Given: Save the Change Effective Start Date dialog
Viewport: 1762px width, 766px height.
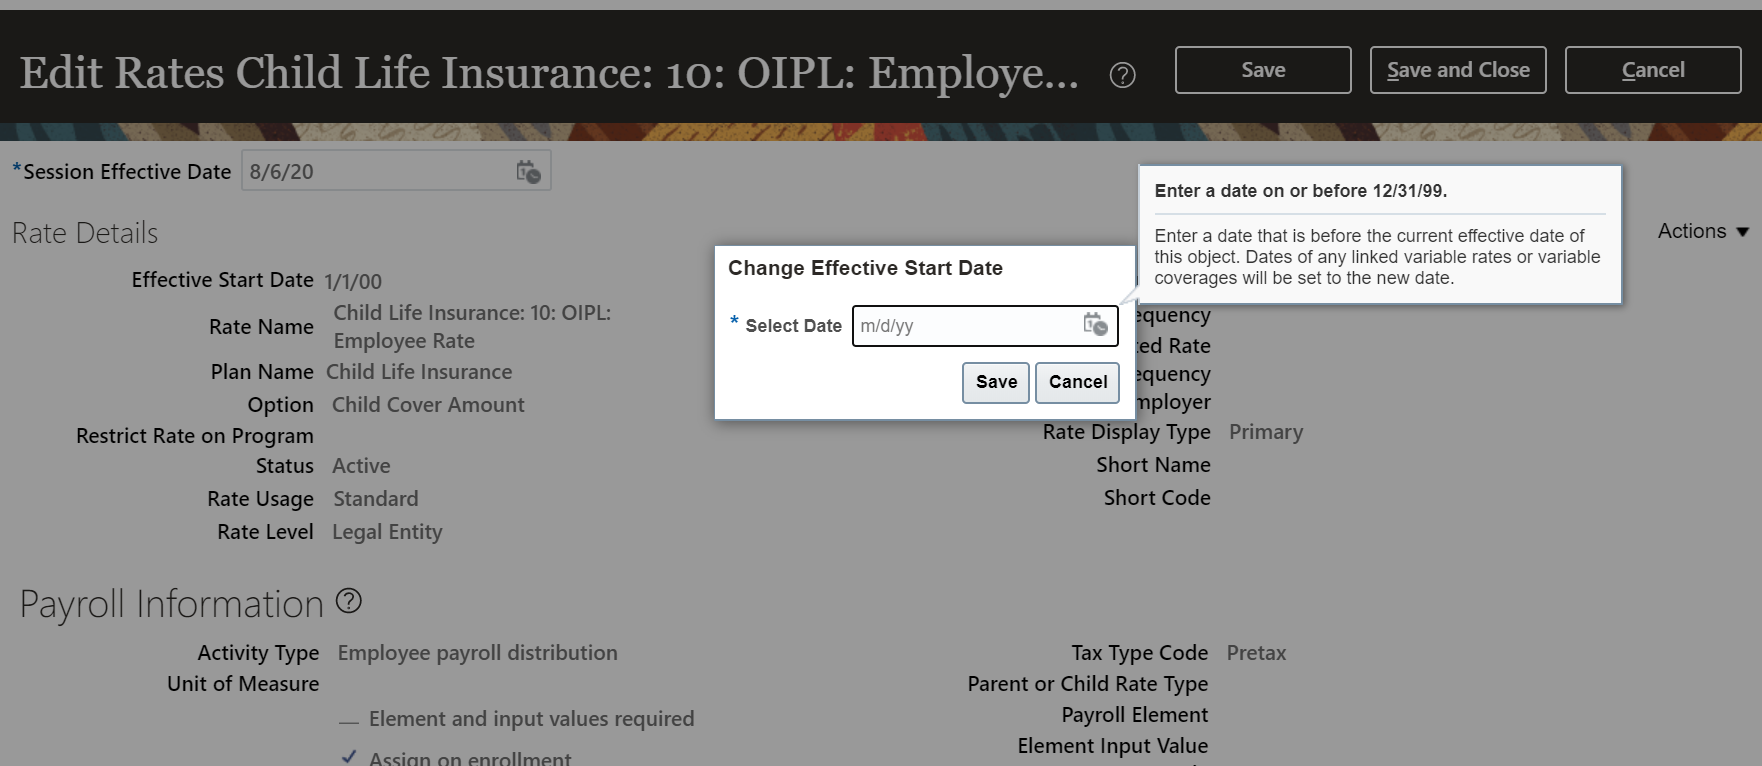Looking at the screenshot, I should [x=995, y=382].
